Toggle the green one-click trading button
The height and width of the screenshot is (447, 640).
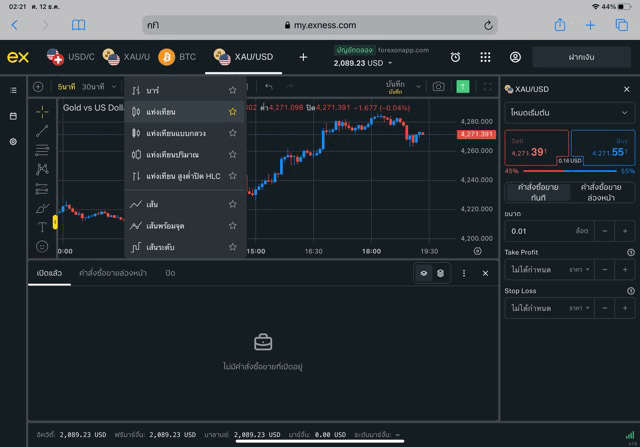(x=463, y=87)
